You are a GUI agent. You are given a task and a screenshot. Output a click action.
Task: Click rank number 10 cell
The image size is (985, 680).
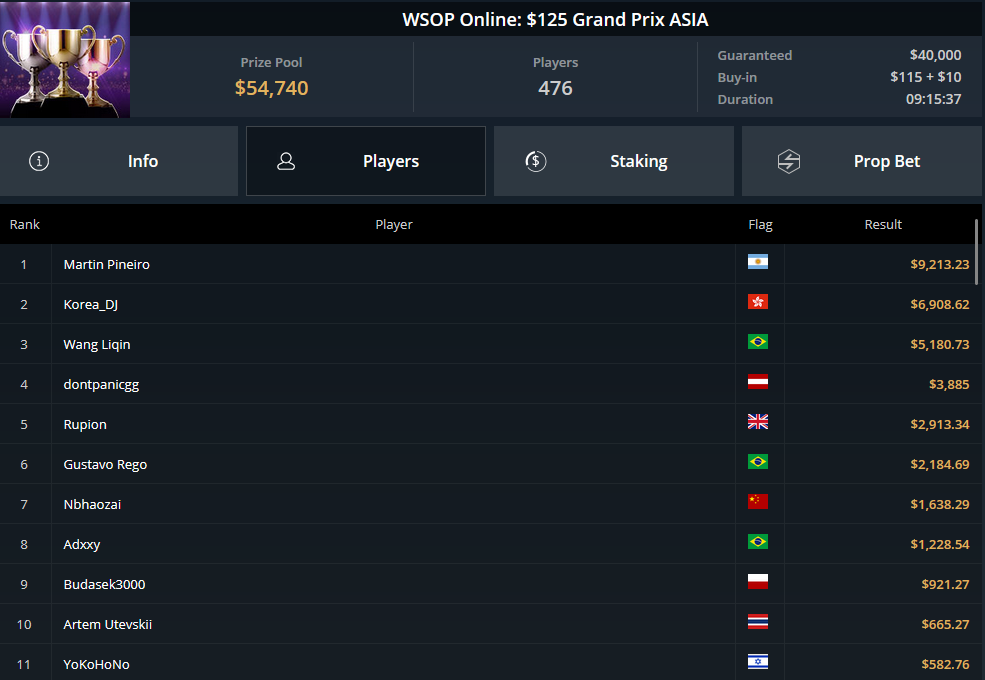click(x=24, y=624)
